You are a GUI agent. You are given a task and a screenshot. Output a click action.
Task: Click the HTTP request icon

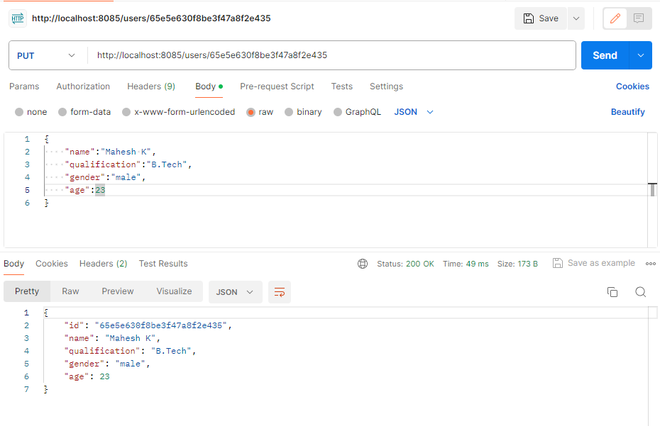click(x=17, y=18)
